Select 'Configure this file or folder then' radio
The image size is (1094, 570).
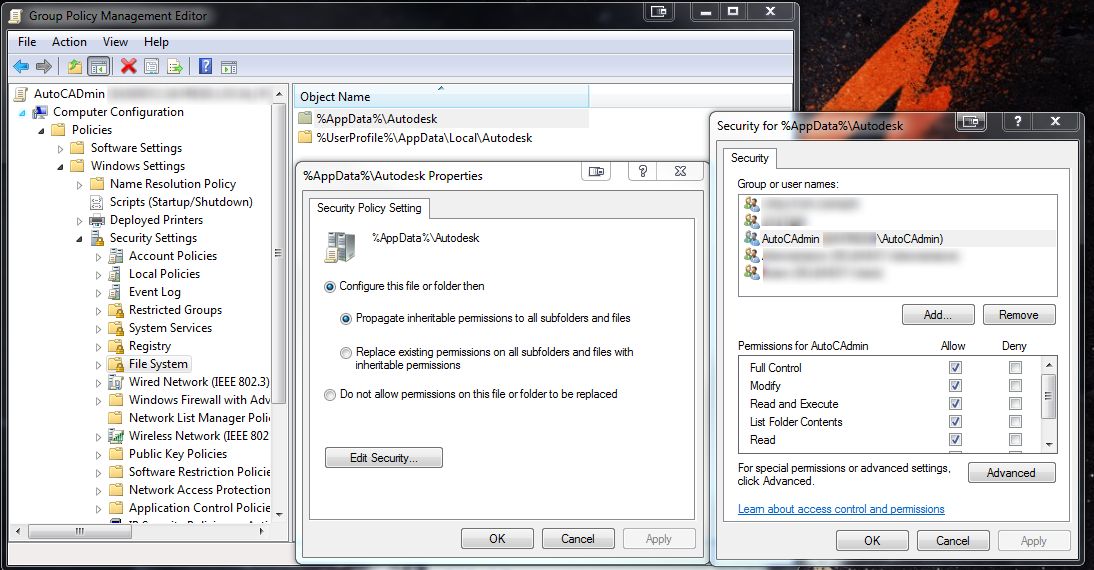330,287
